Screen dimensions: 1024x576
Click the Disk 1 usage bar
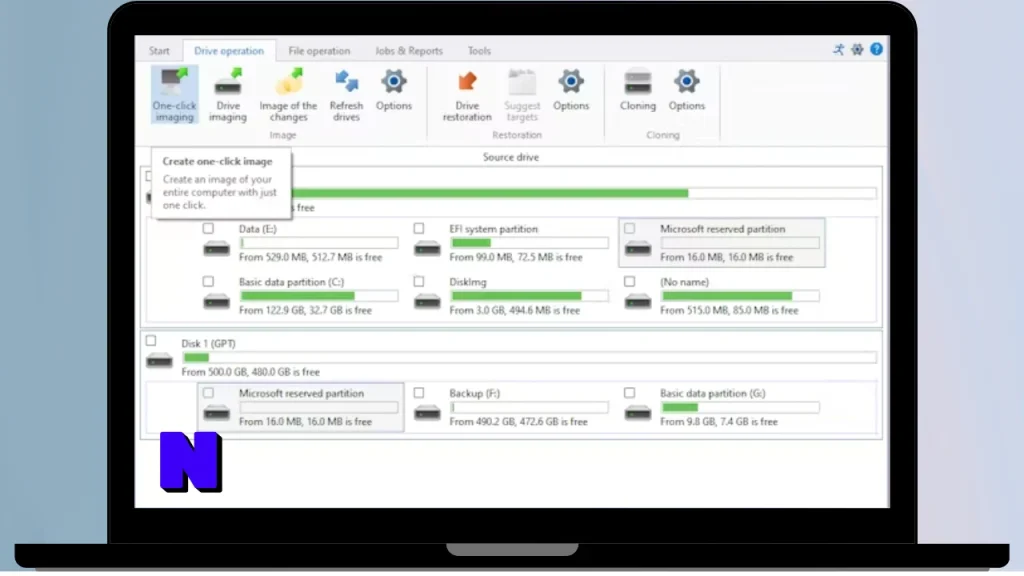[529, 357]
